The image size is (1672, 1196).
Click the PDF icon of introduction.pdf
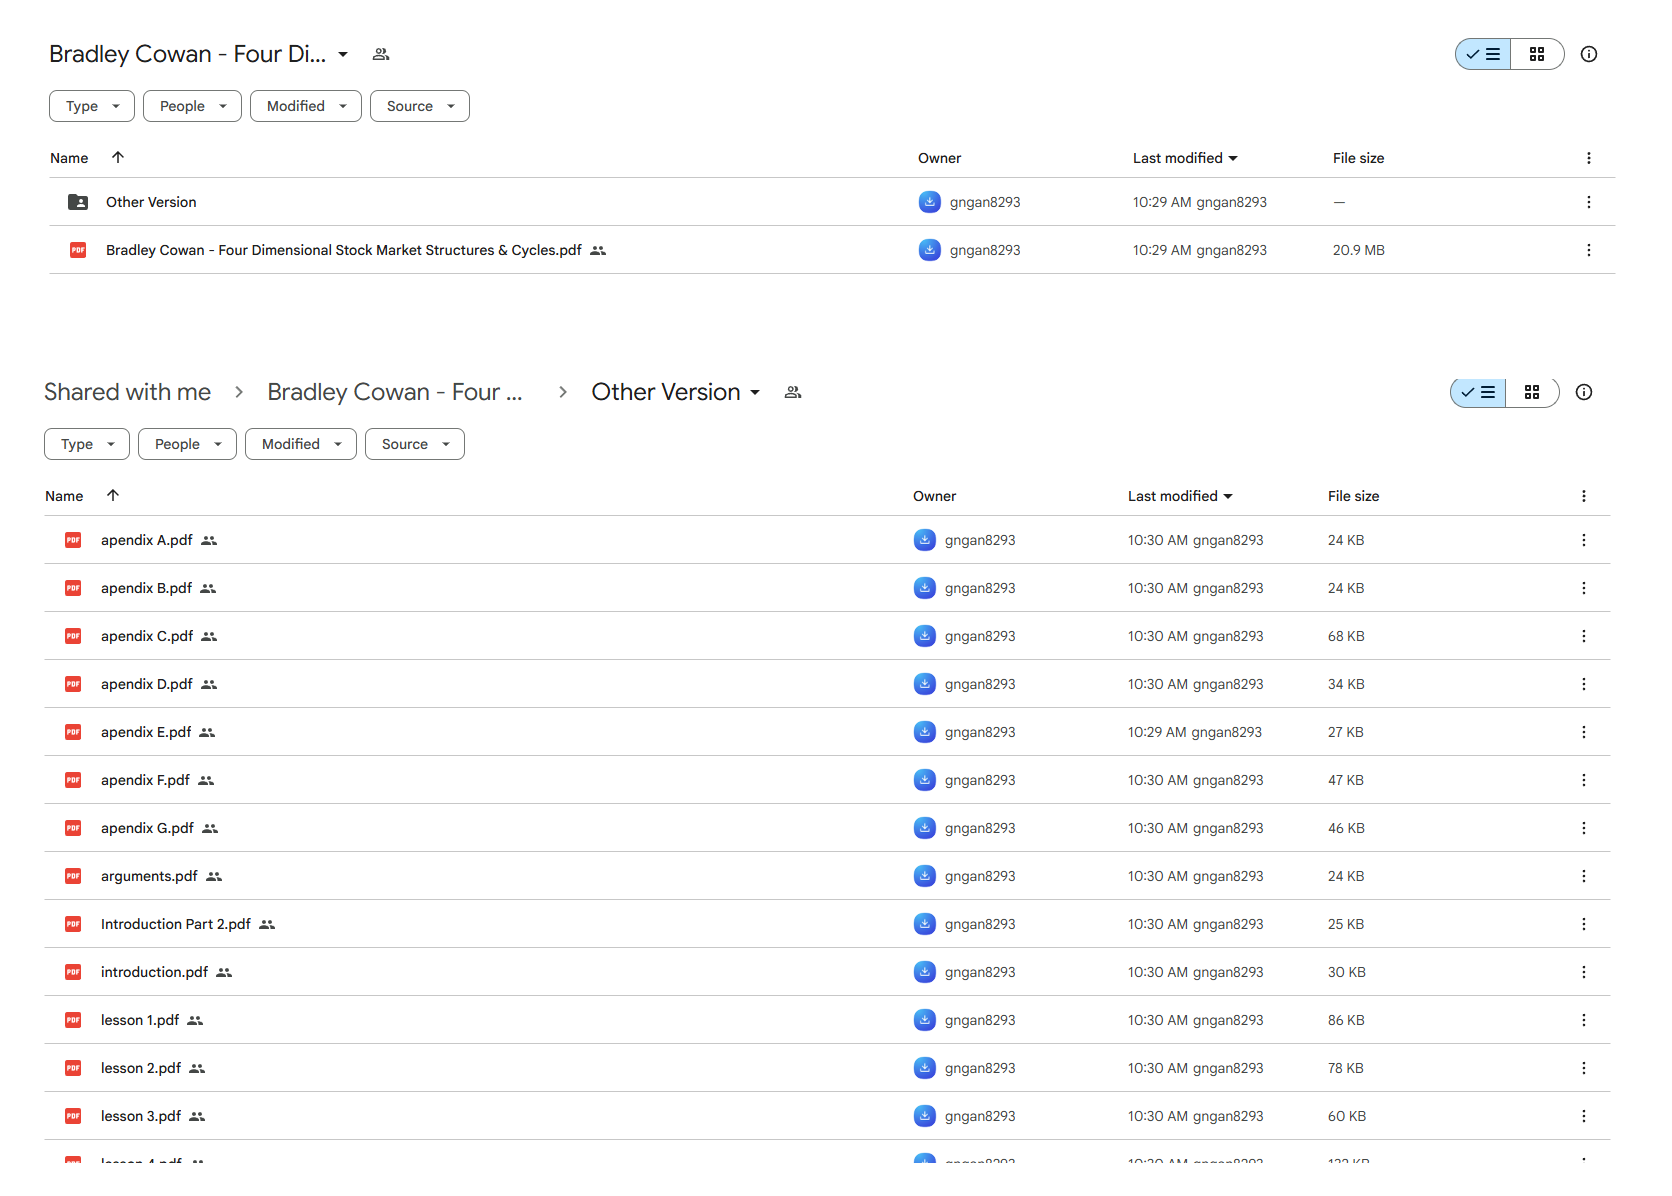[73, 972]
